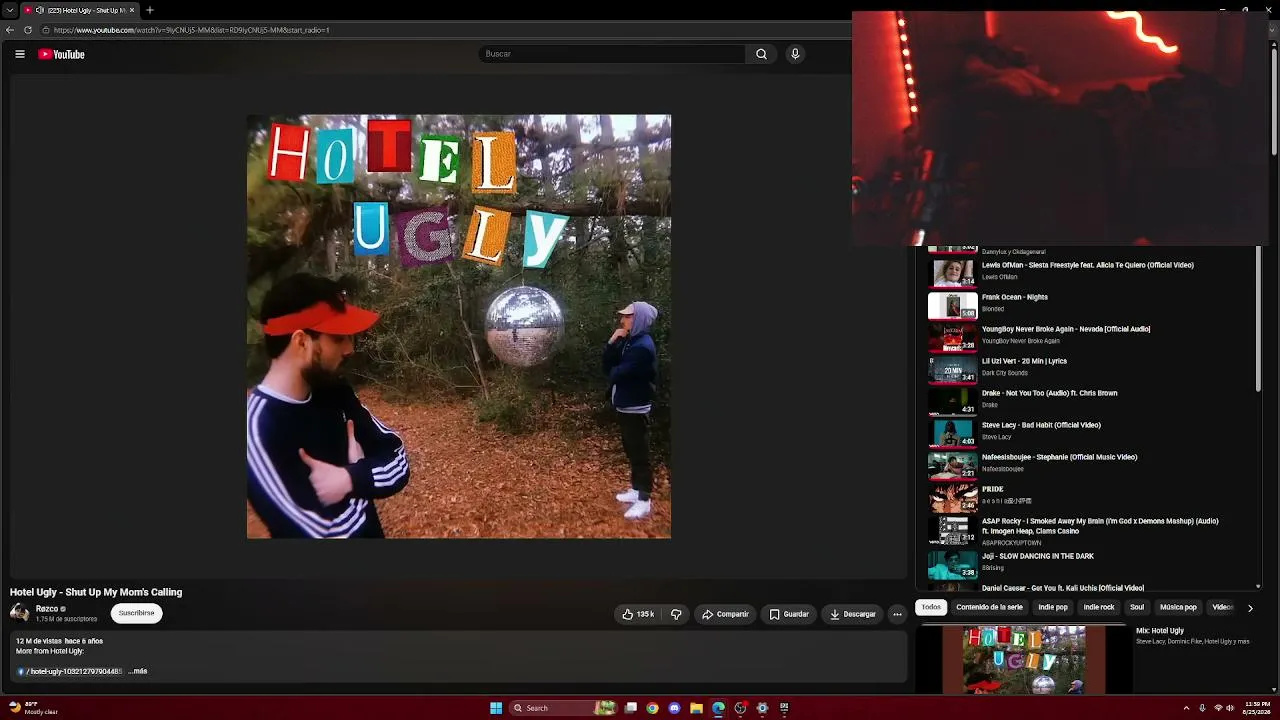Open Microsoft Edge from the taskbar
The image size is (1280, 720).
pos(718,708)
